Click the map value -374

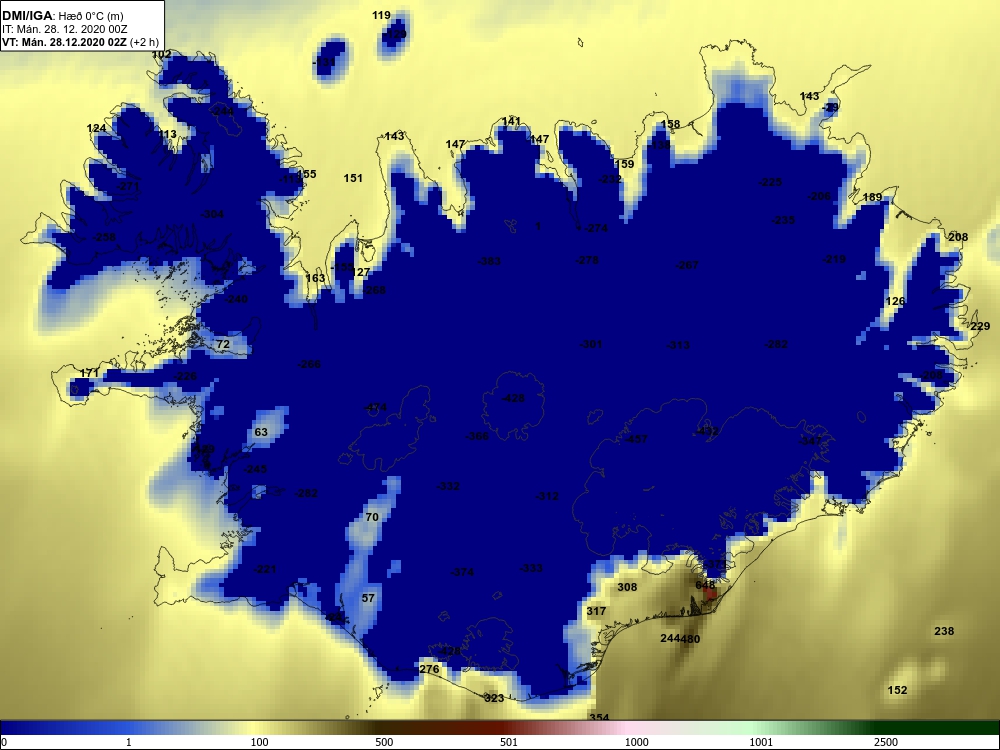462,573
